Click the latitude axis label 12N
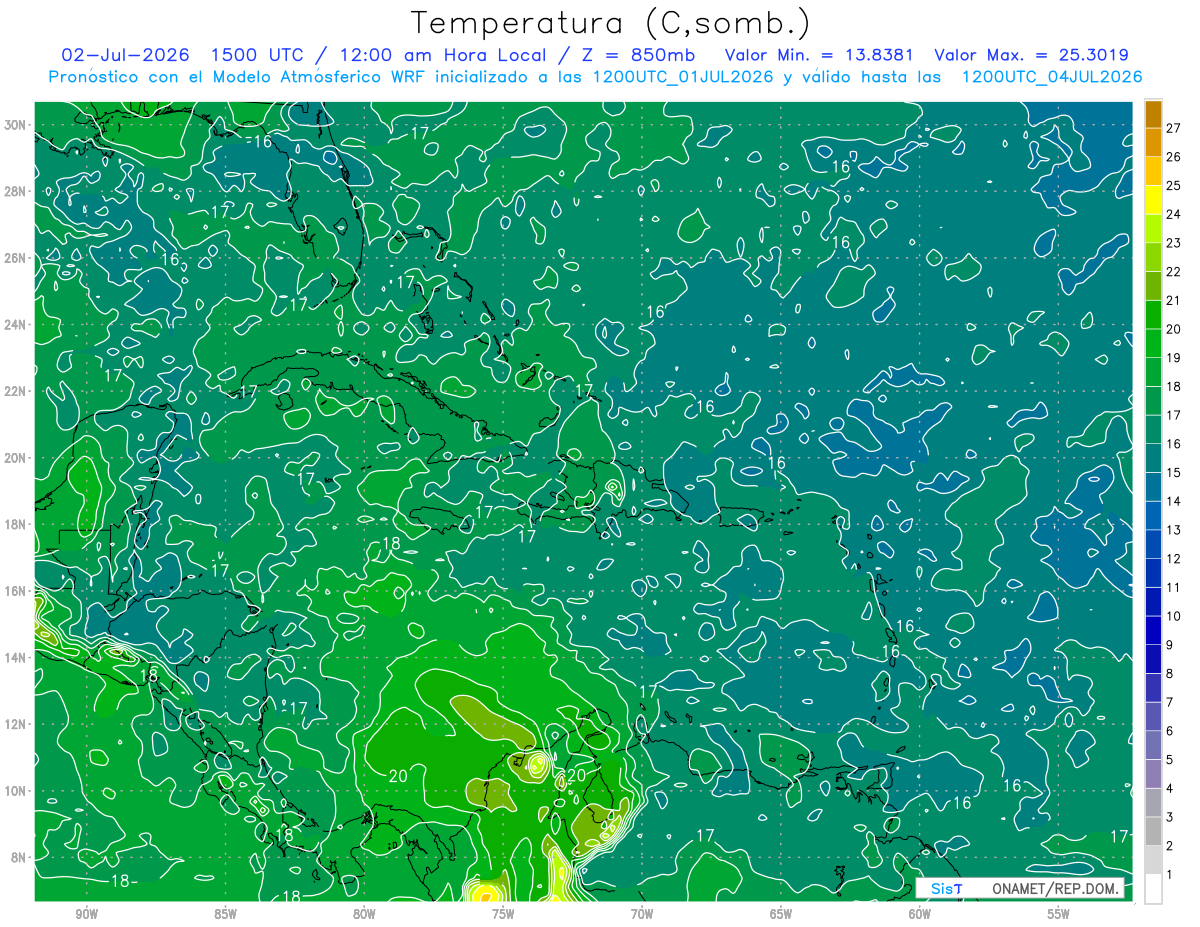 pyautogui.click(x=15, y=724)
